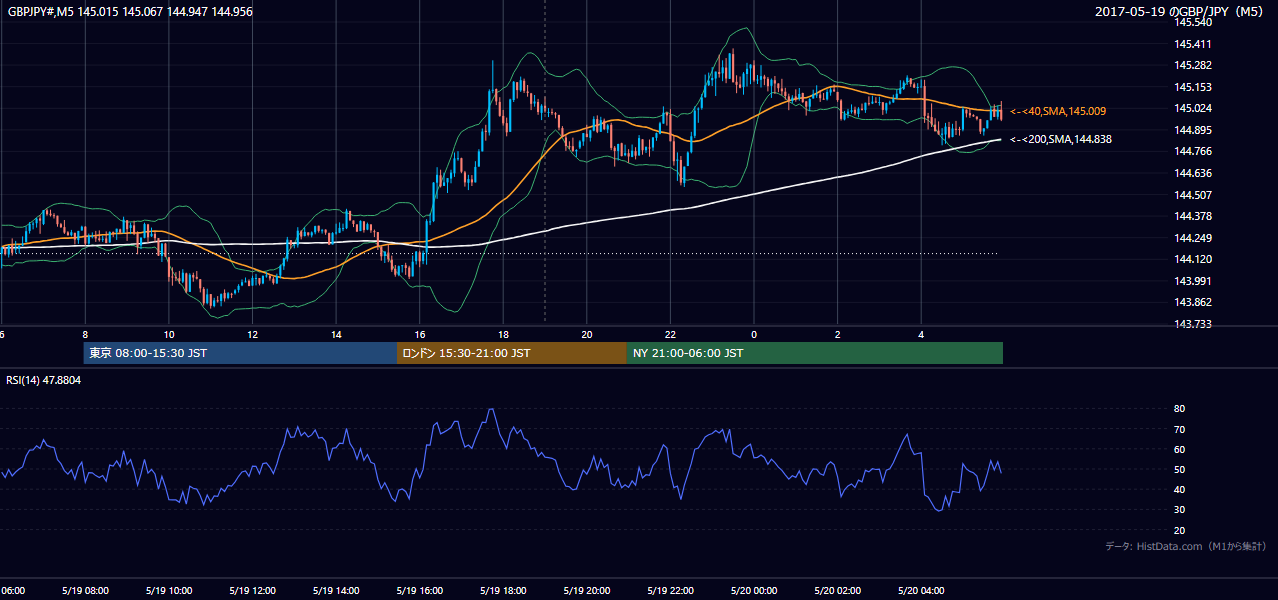
Task: Click price axis value 144.378
Action: tap(1194, 216)
